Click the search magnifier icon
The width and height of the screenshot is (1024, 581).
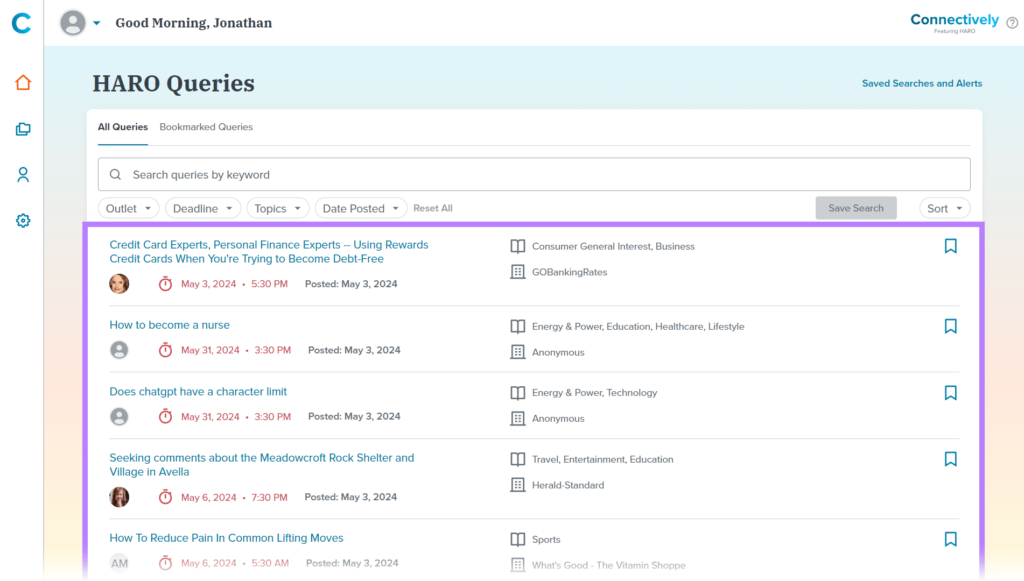tap(116, 174)
